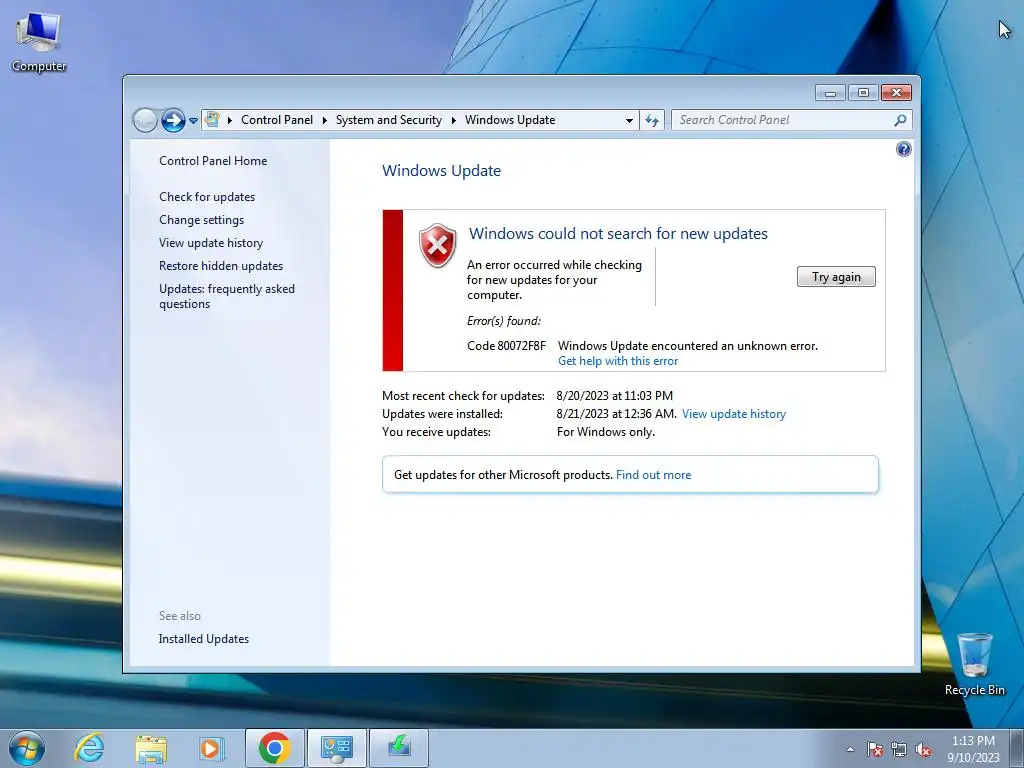Minimize the Windows Update window
This screenshot has height=768, width=1024.
click(x=830, y=93)
